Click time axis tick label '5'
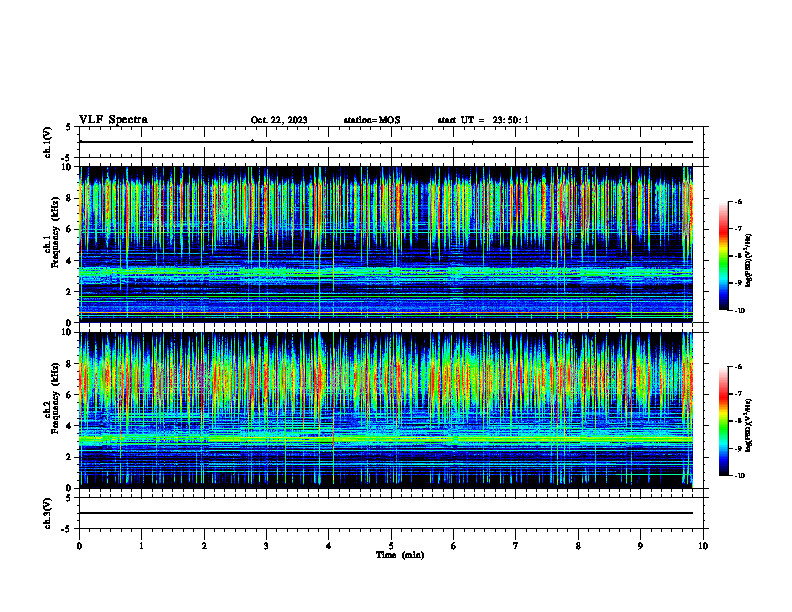Screen dimensions: 792x612 click(x=391, y=546)
